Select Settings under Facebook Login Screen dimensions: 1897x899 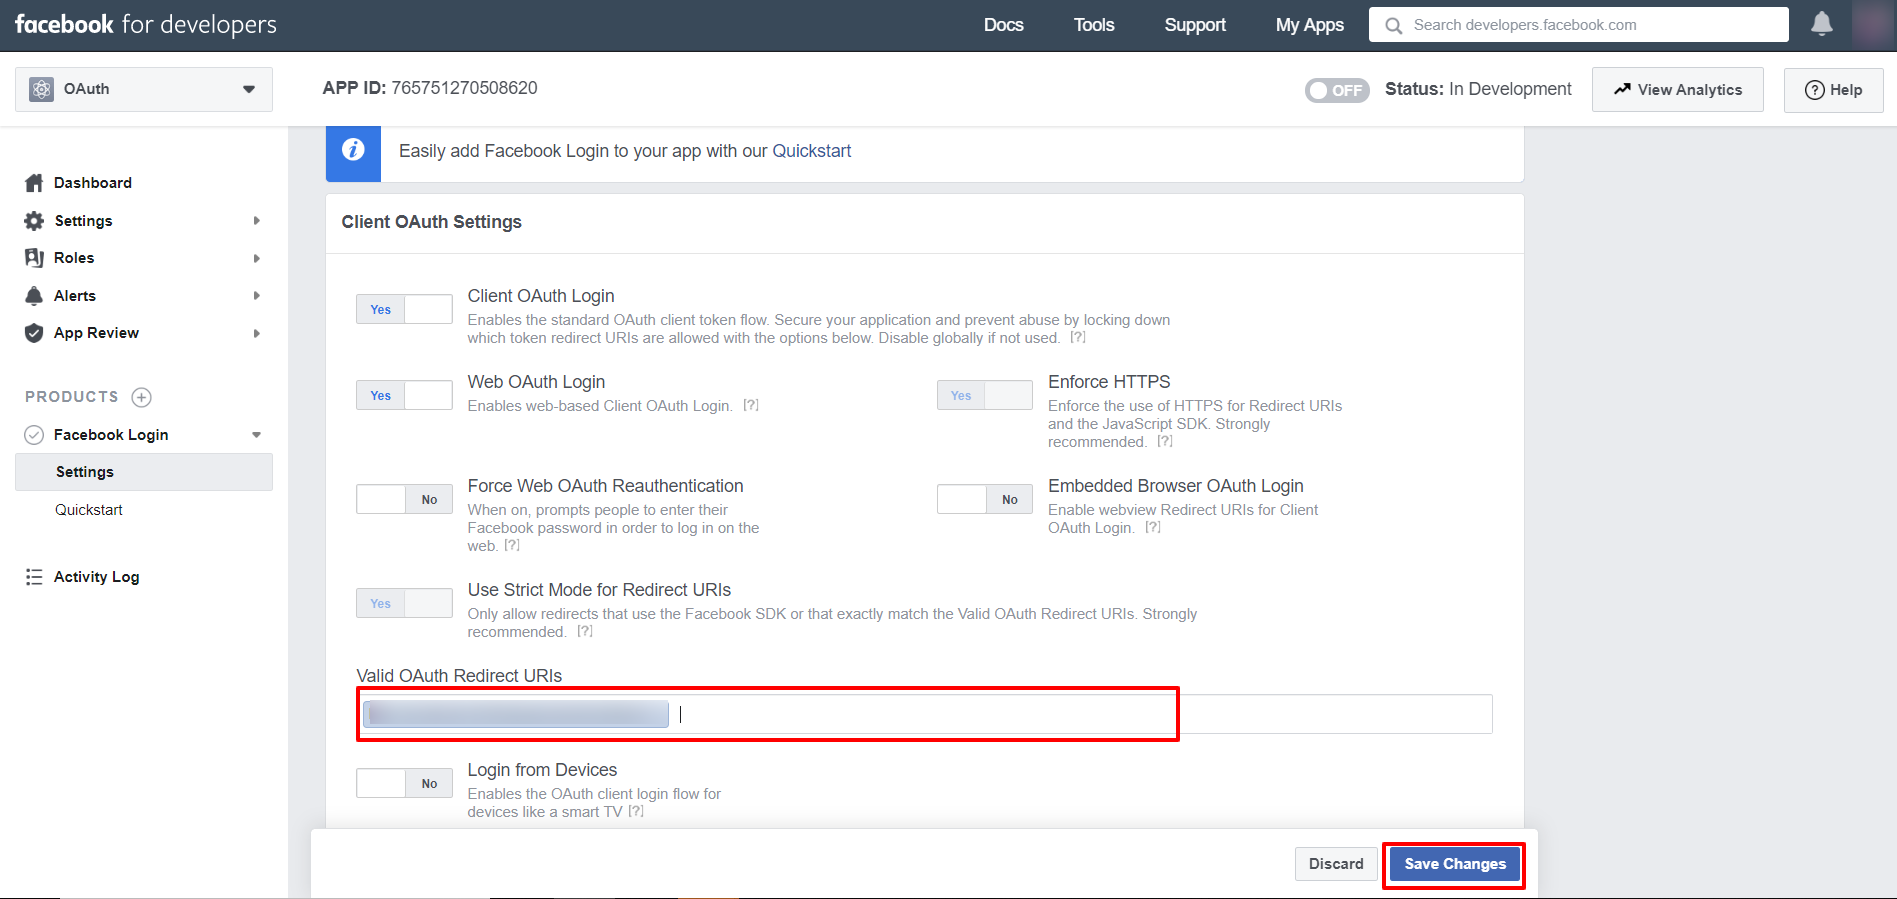pyautogui.click(x=144, y=472)
